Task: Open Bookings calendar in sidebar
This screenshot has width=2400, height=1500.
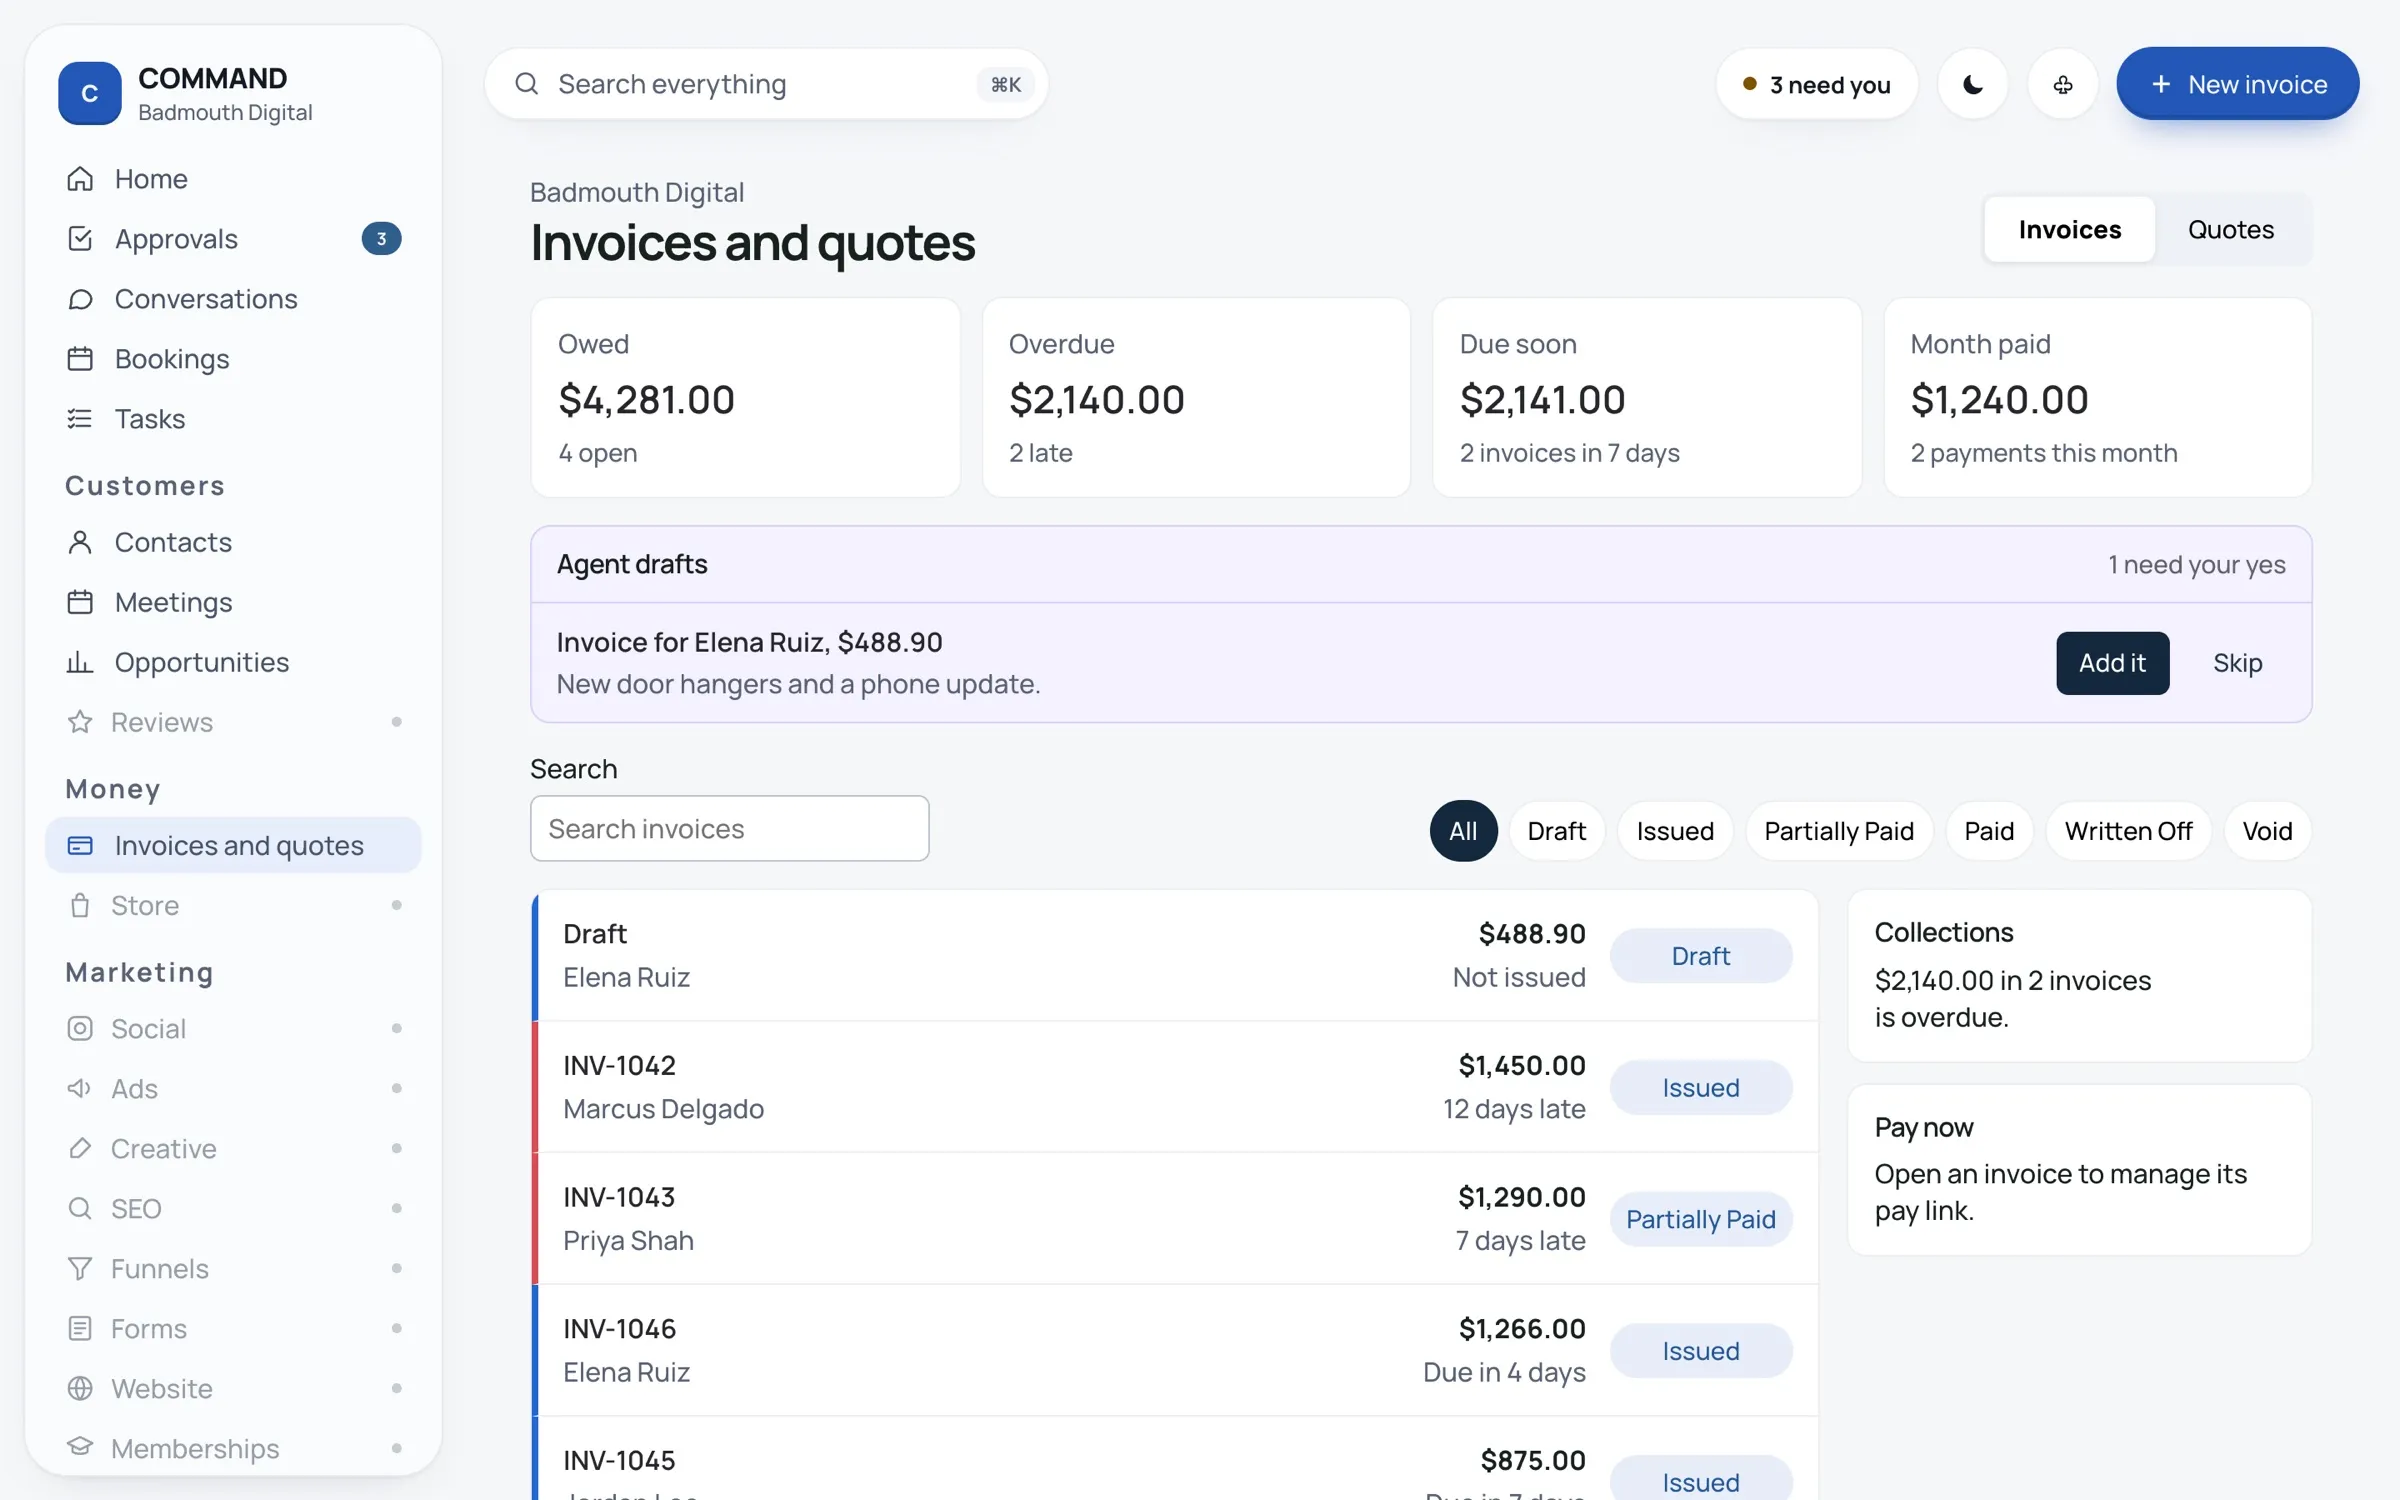Action: [x=233, y=358]
